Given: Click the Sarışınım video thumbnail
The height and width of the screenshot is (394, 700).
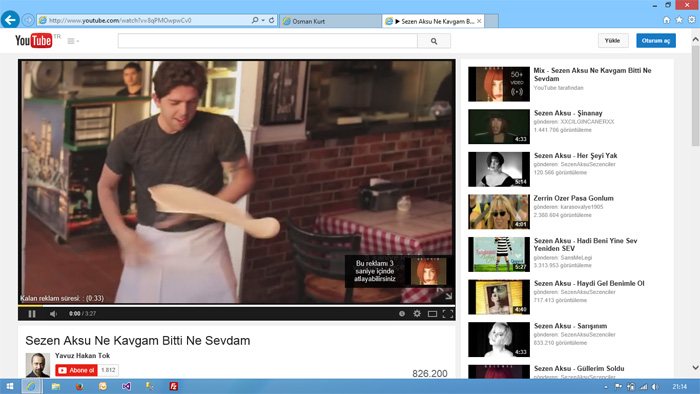Looking at the screenshot, I should pos(499,340).
